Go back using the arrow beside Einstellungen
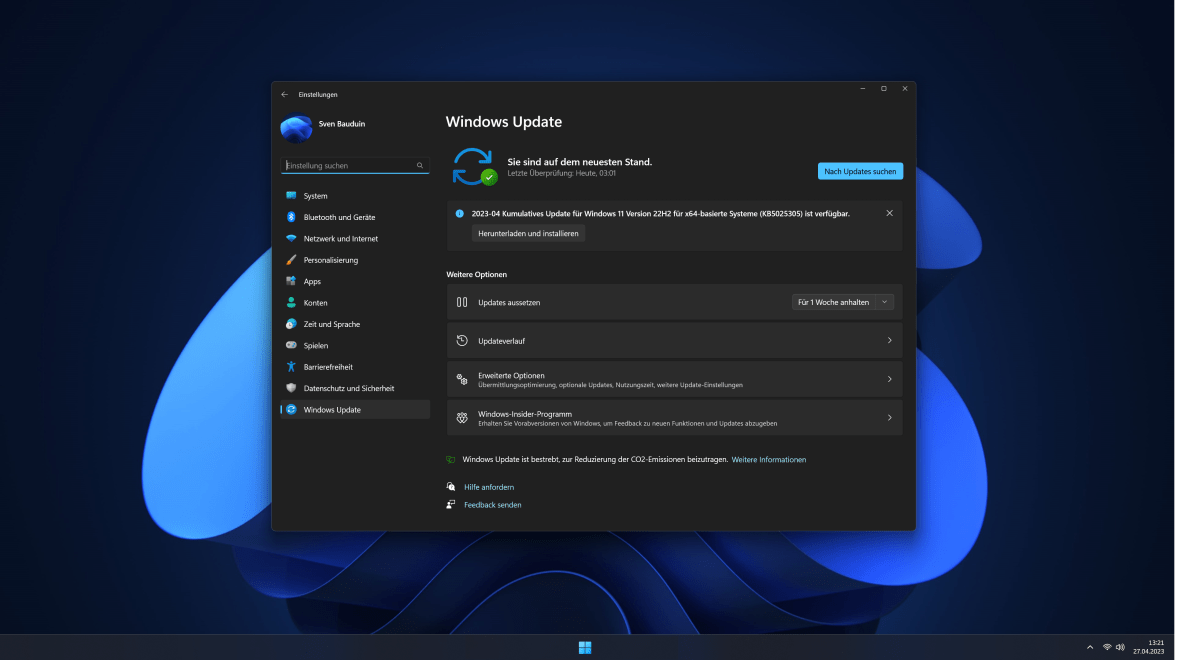Screen dimensions: 1200x660 pyautogui.click(x=285, y=94)
